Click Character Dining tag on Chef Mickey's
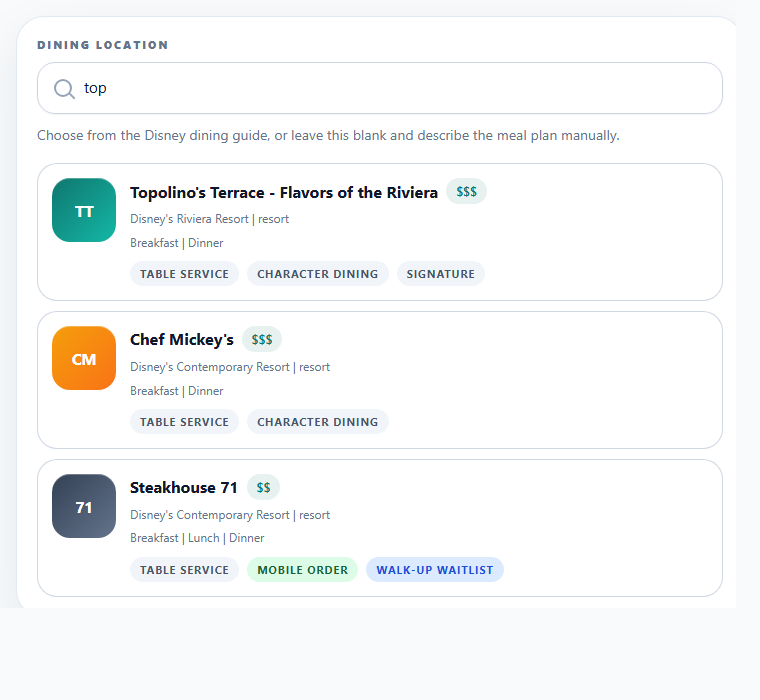 [x=317, y=422]
